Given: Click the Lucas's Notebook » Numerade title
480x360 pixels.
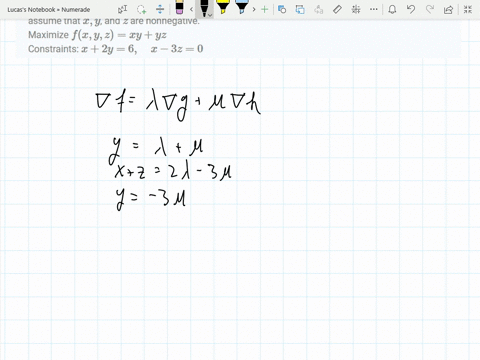Looking at the screenshot, I should tap(49, 10).
